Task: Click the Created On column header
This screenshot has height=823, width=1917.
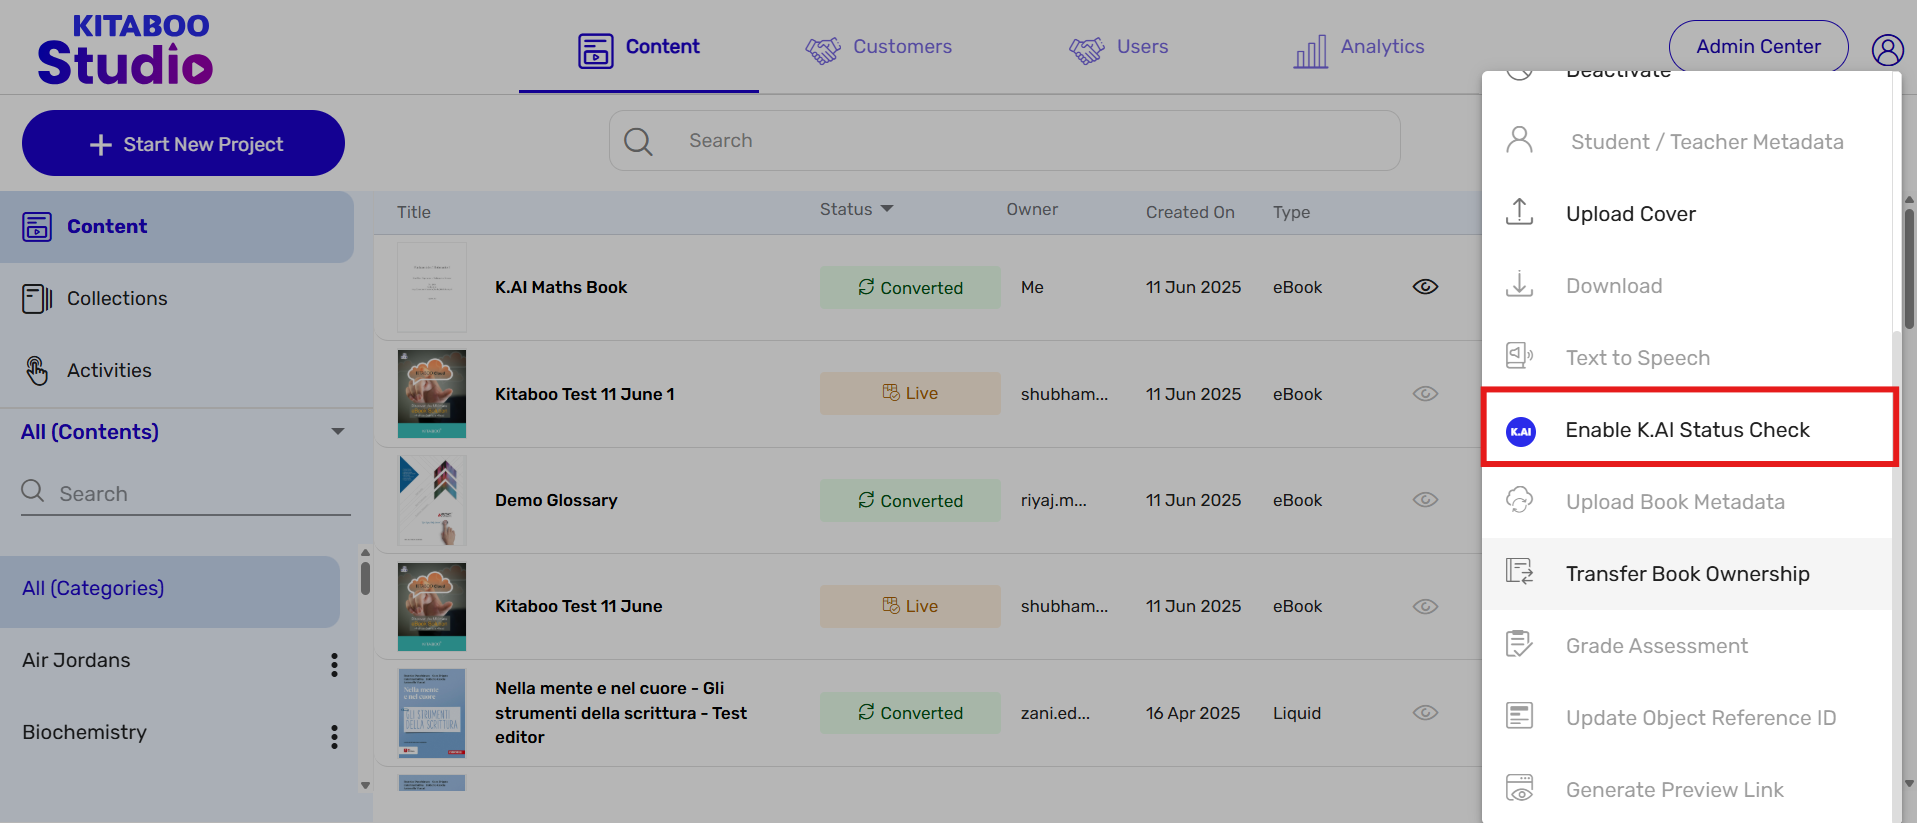Action: (1190, 212)
